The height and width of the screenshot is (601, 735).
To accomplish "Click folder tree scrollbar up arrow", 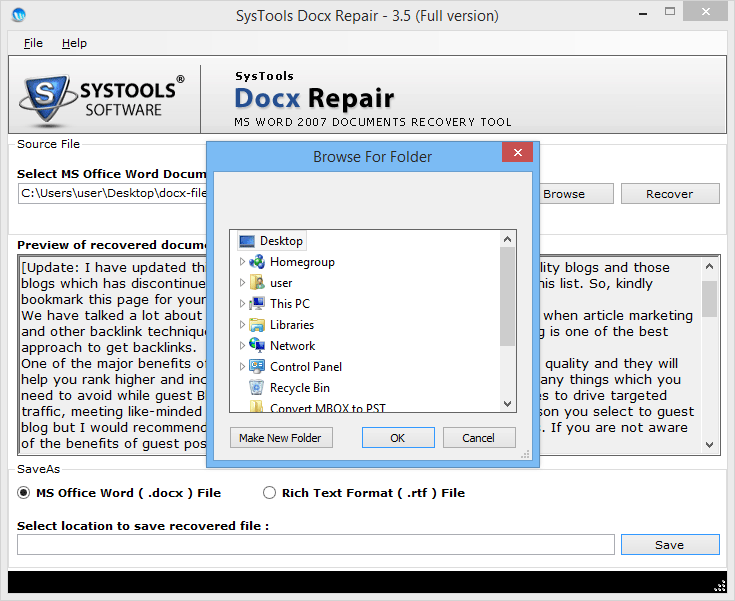I will tap(507, 239).
